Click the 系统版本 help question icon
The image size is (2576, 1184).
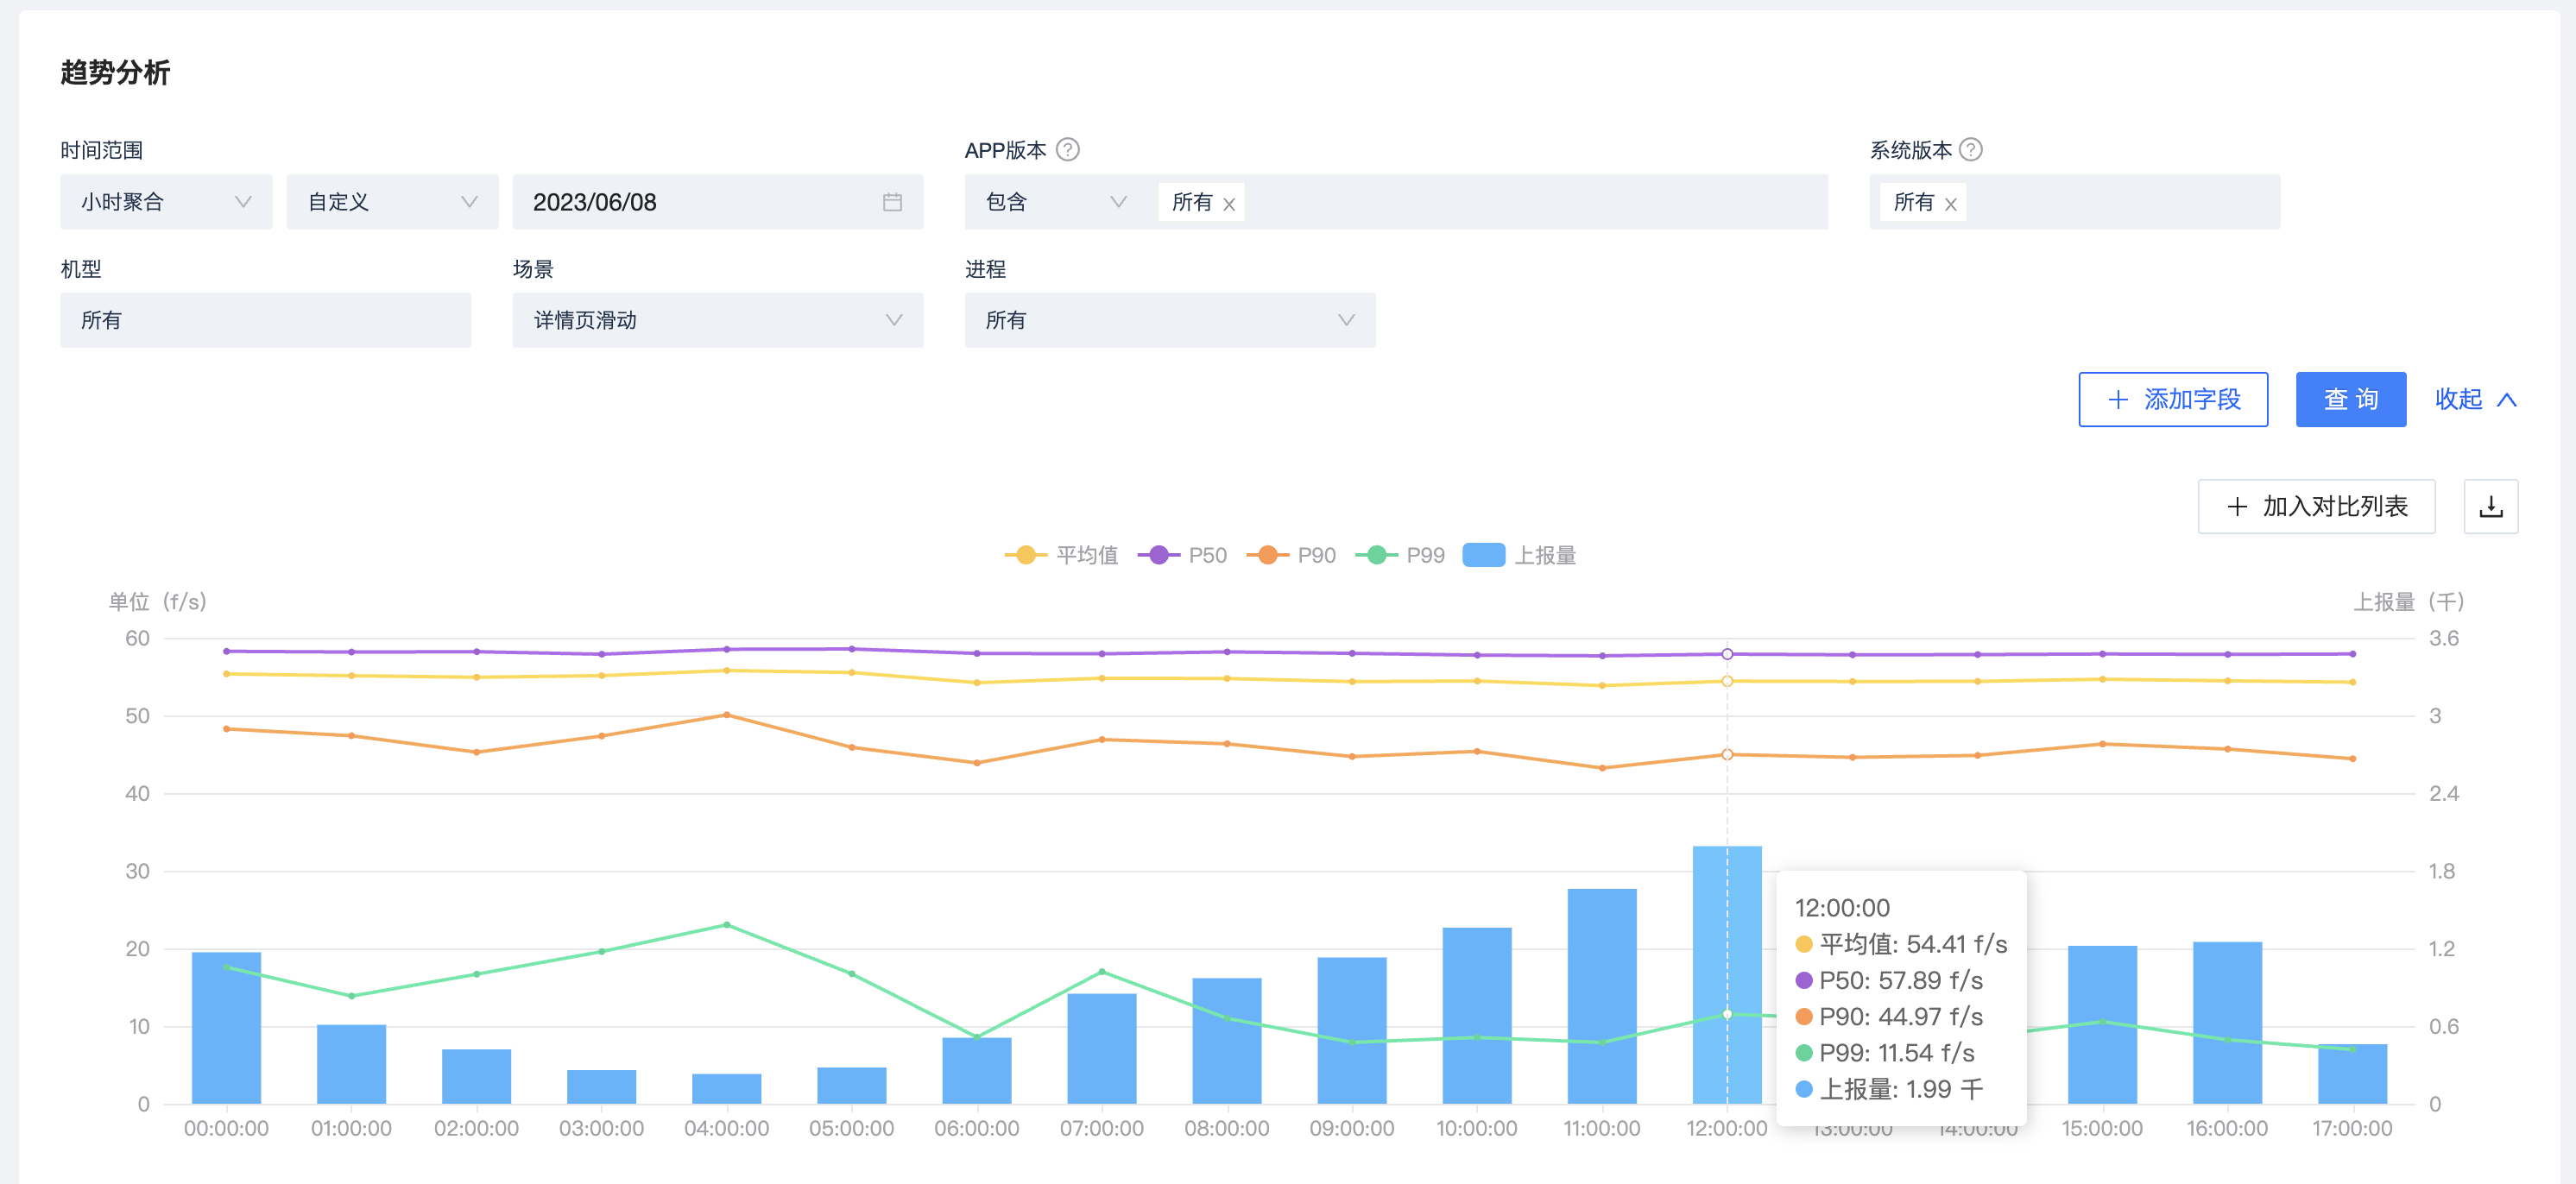1971,150
